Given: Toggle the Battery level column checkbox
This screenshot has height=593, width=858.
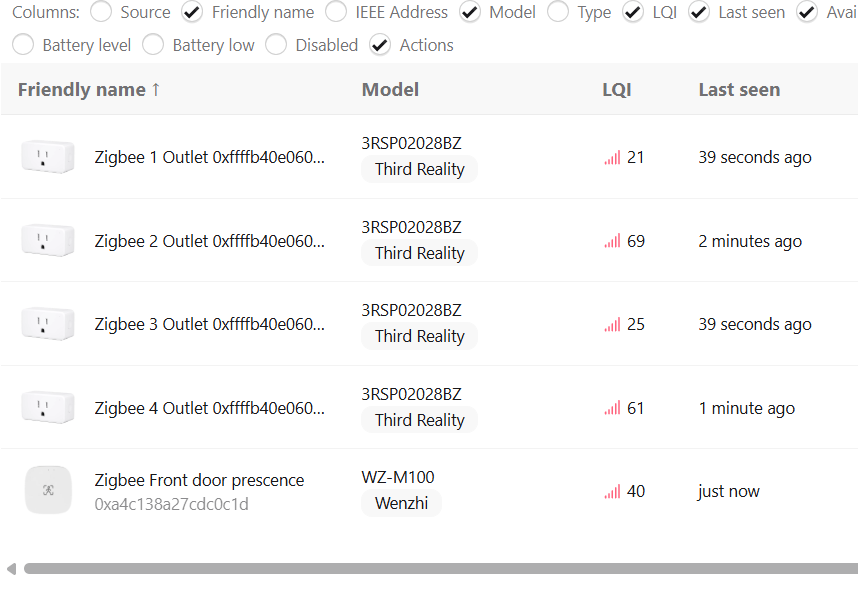Looking at the screenshot, I should (x=24, y=45).
